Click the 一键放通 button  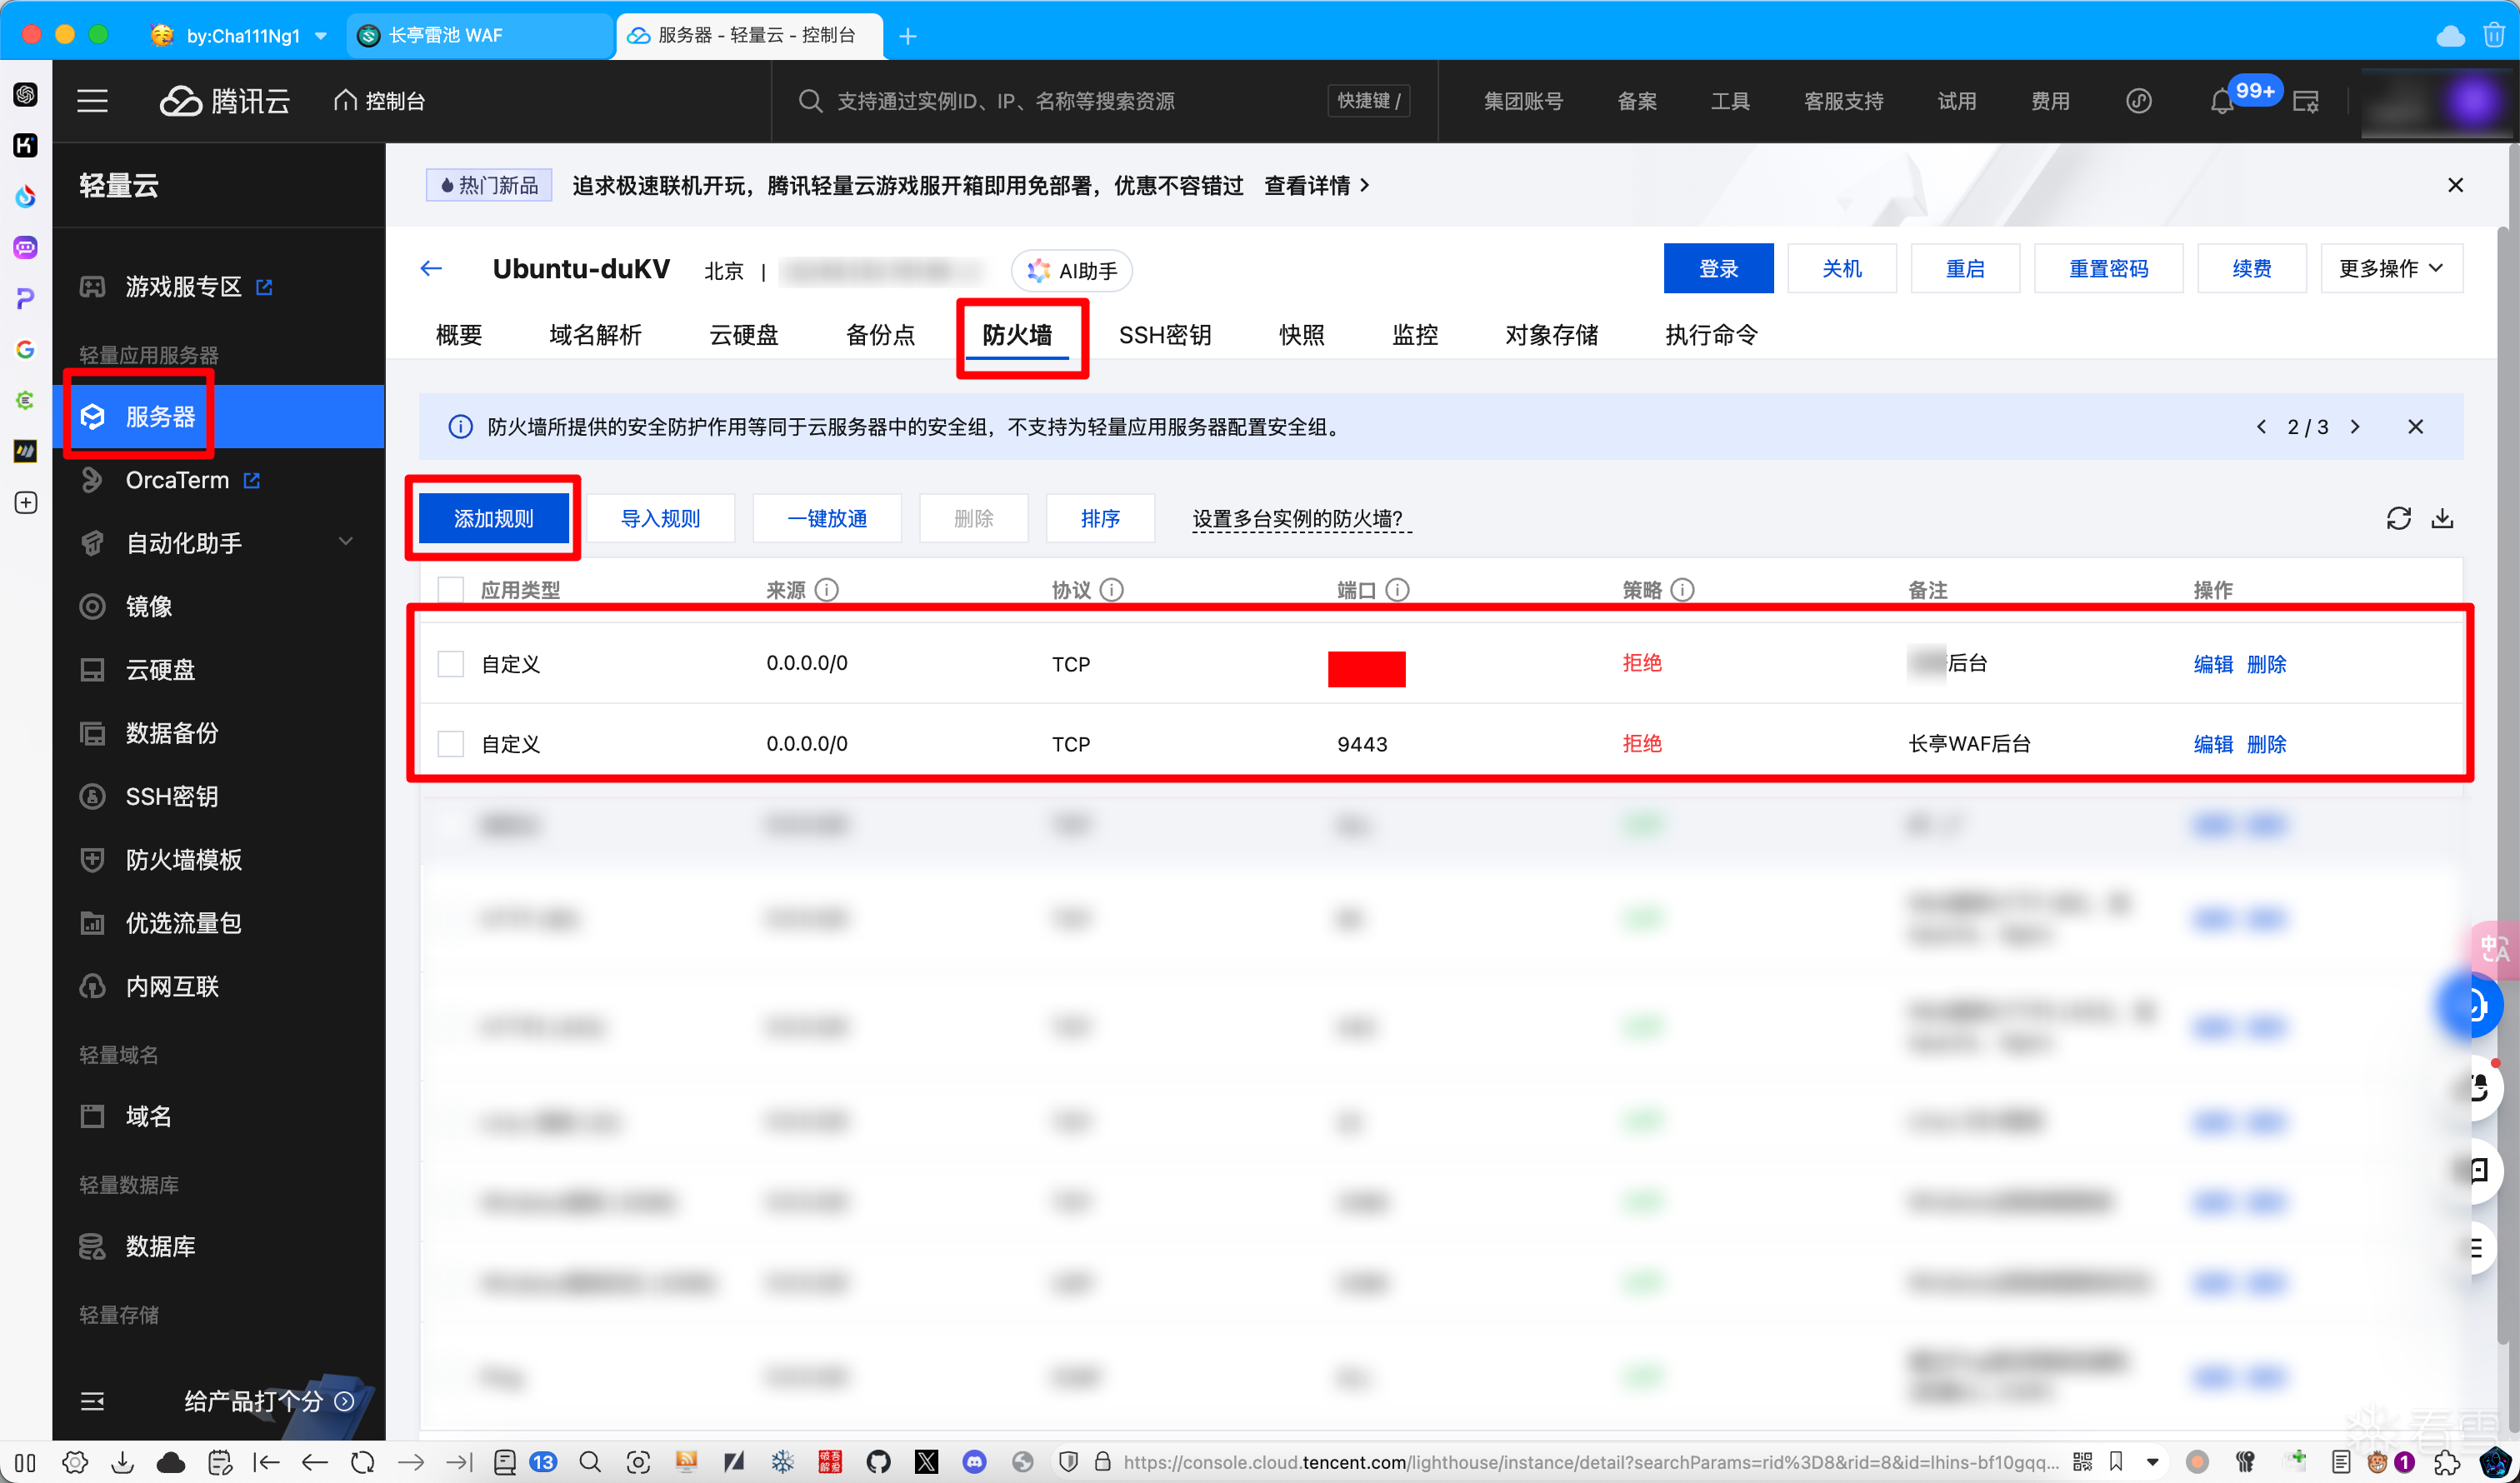pyautogui.click(x=827, y=518)
